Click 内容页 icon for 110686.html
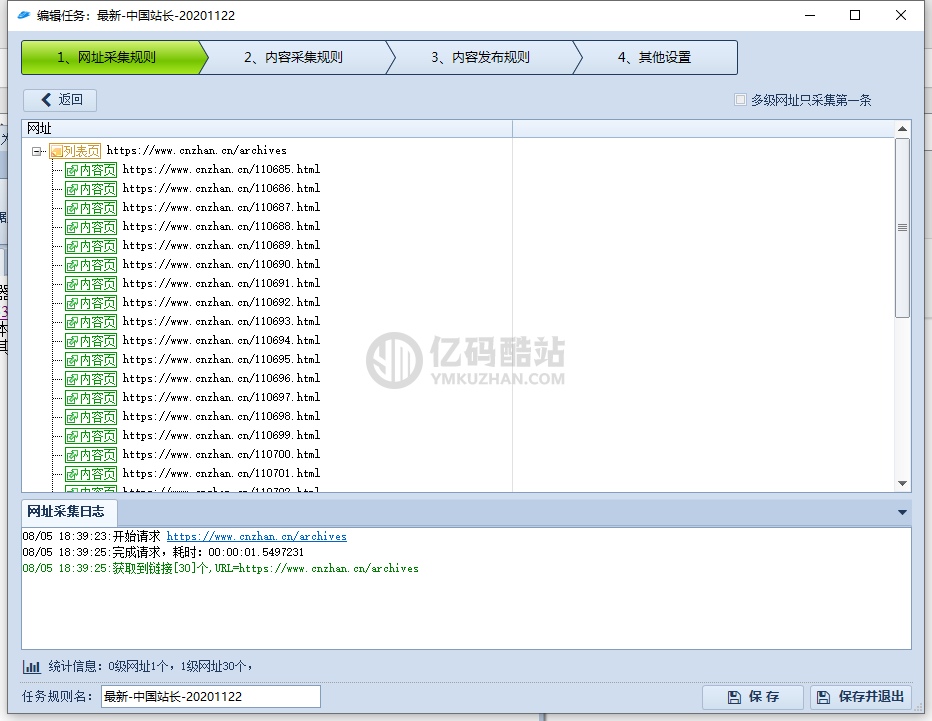Image resolution: width=932 pixels, height=721 pixels. tap(91, 189)
